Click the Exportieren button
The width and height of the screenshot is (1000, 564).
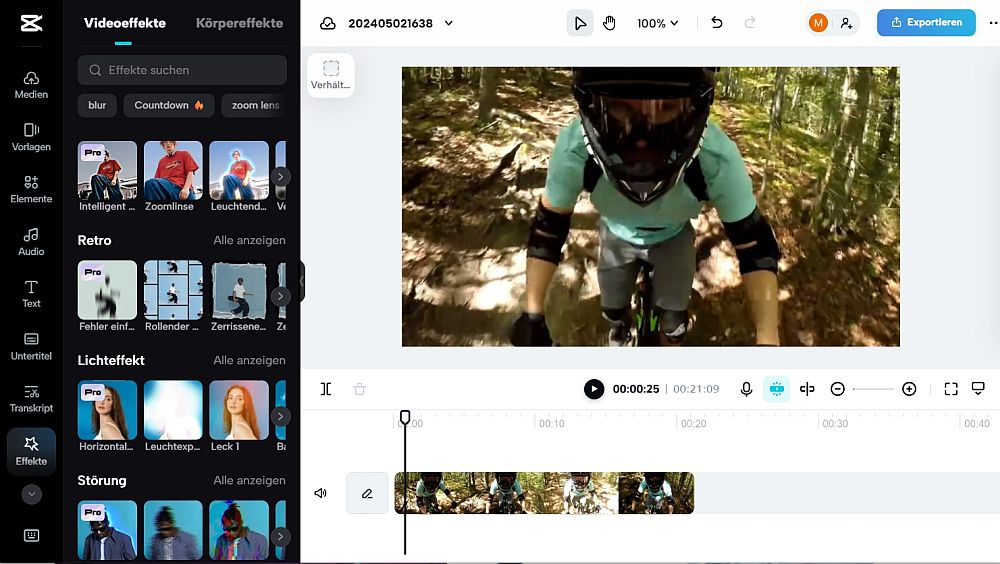pyautogui.click(x=926, y=23)
